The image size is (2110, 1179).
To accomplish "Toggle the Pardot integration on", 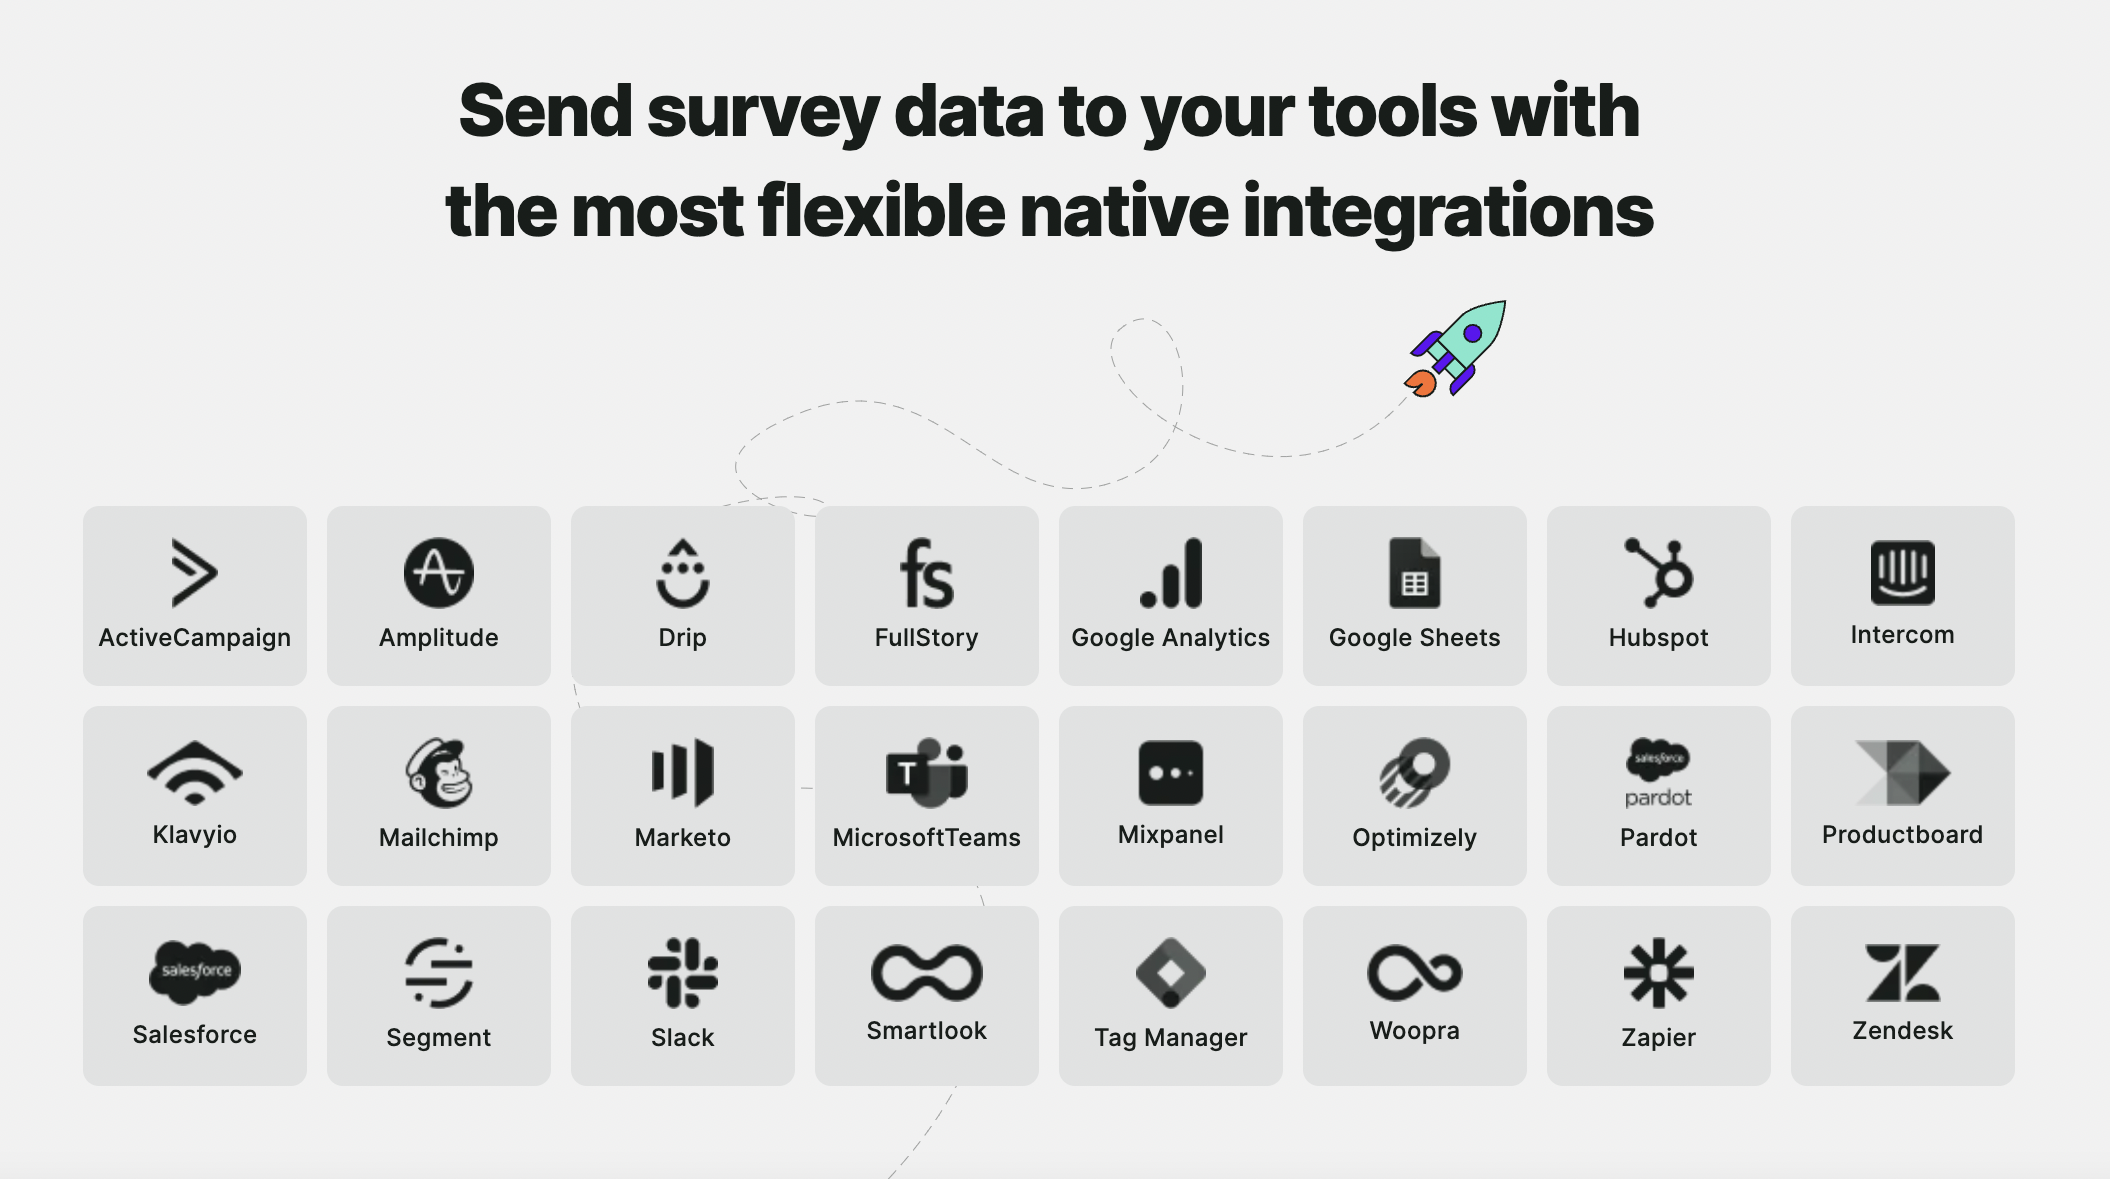I will click(x=1659, y=795).
